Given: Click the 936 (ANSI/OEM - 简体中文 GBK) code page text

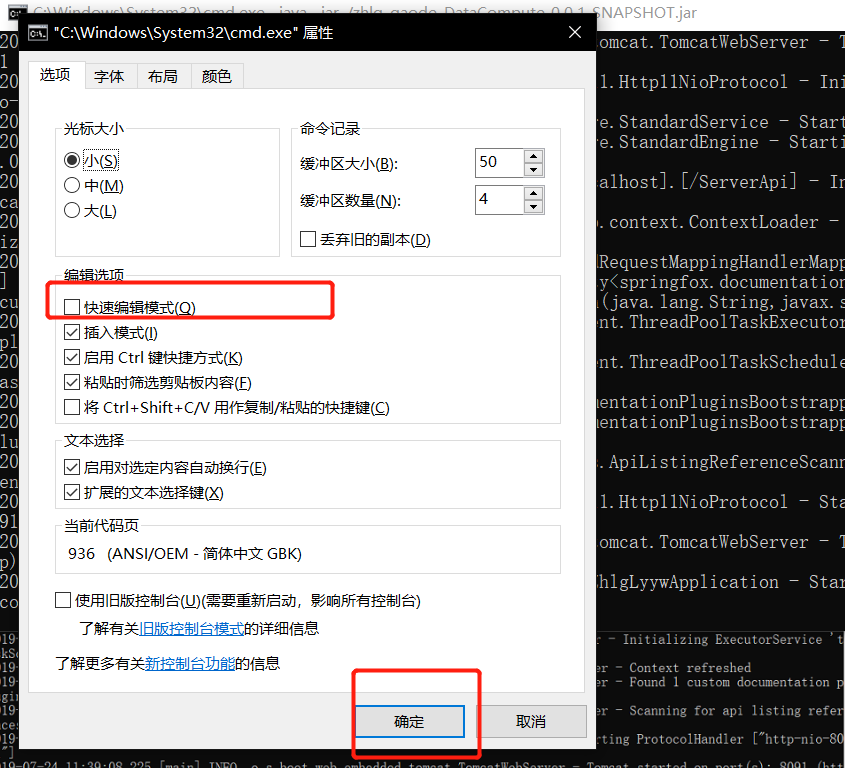Looking at the screenshot, I should pyautogui.click(x=185, y=553).
